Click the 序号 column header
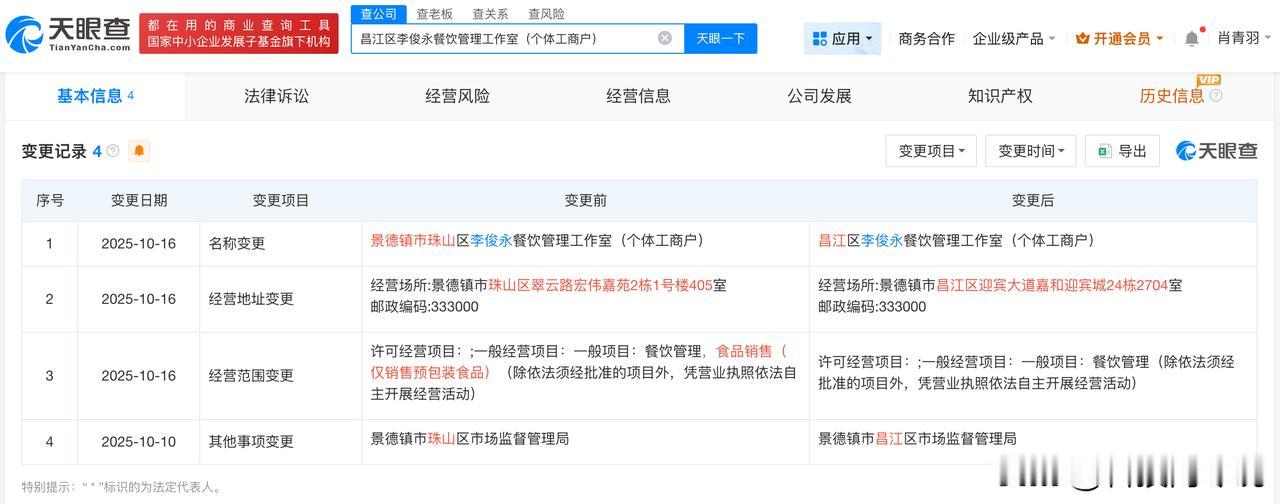 click(x=50, y=200)
